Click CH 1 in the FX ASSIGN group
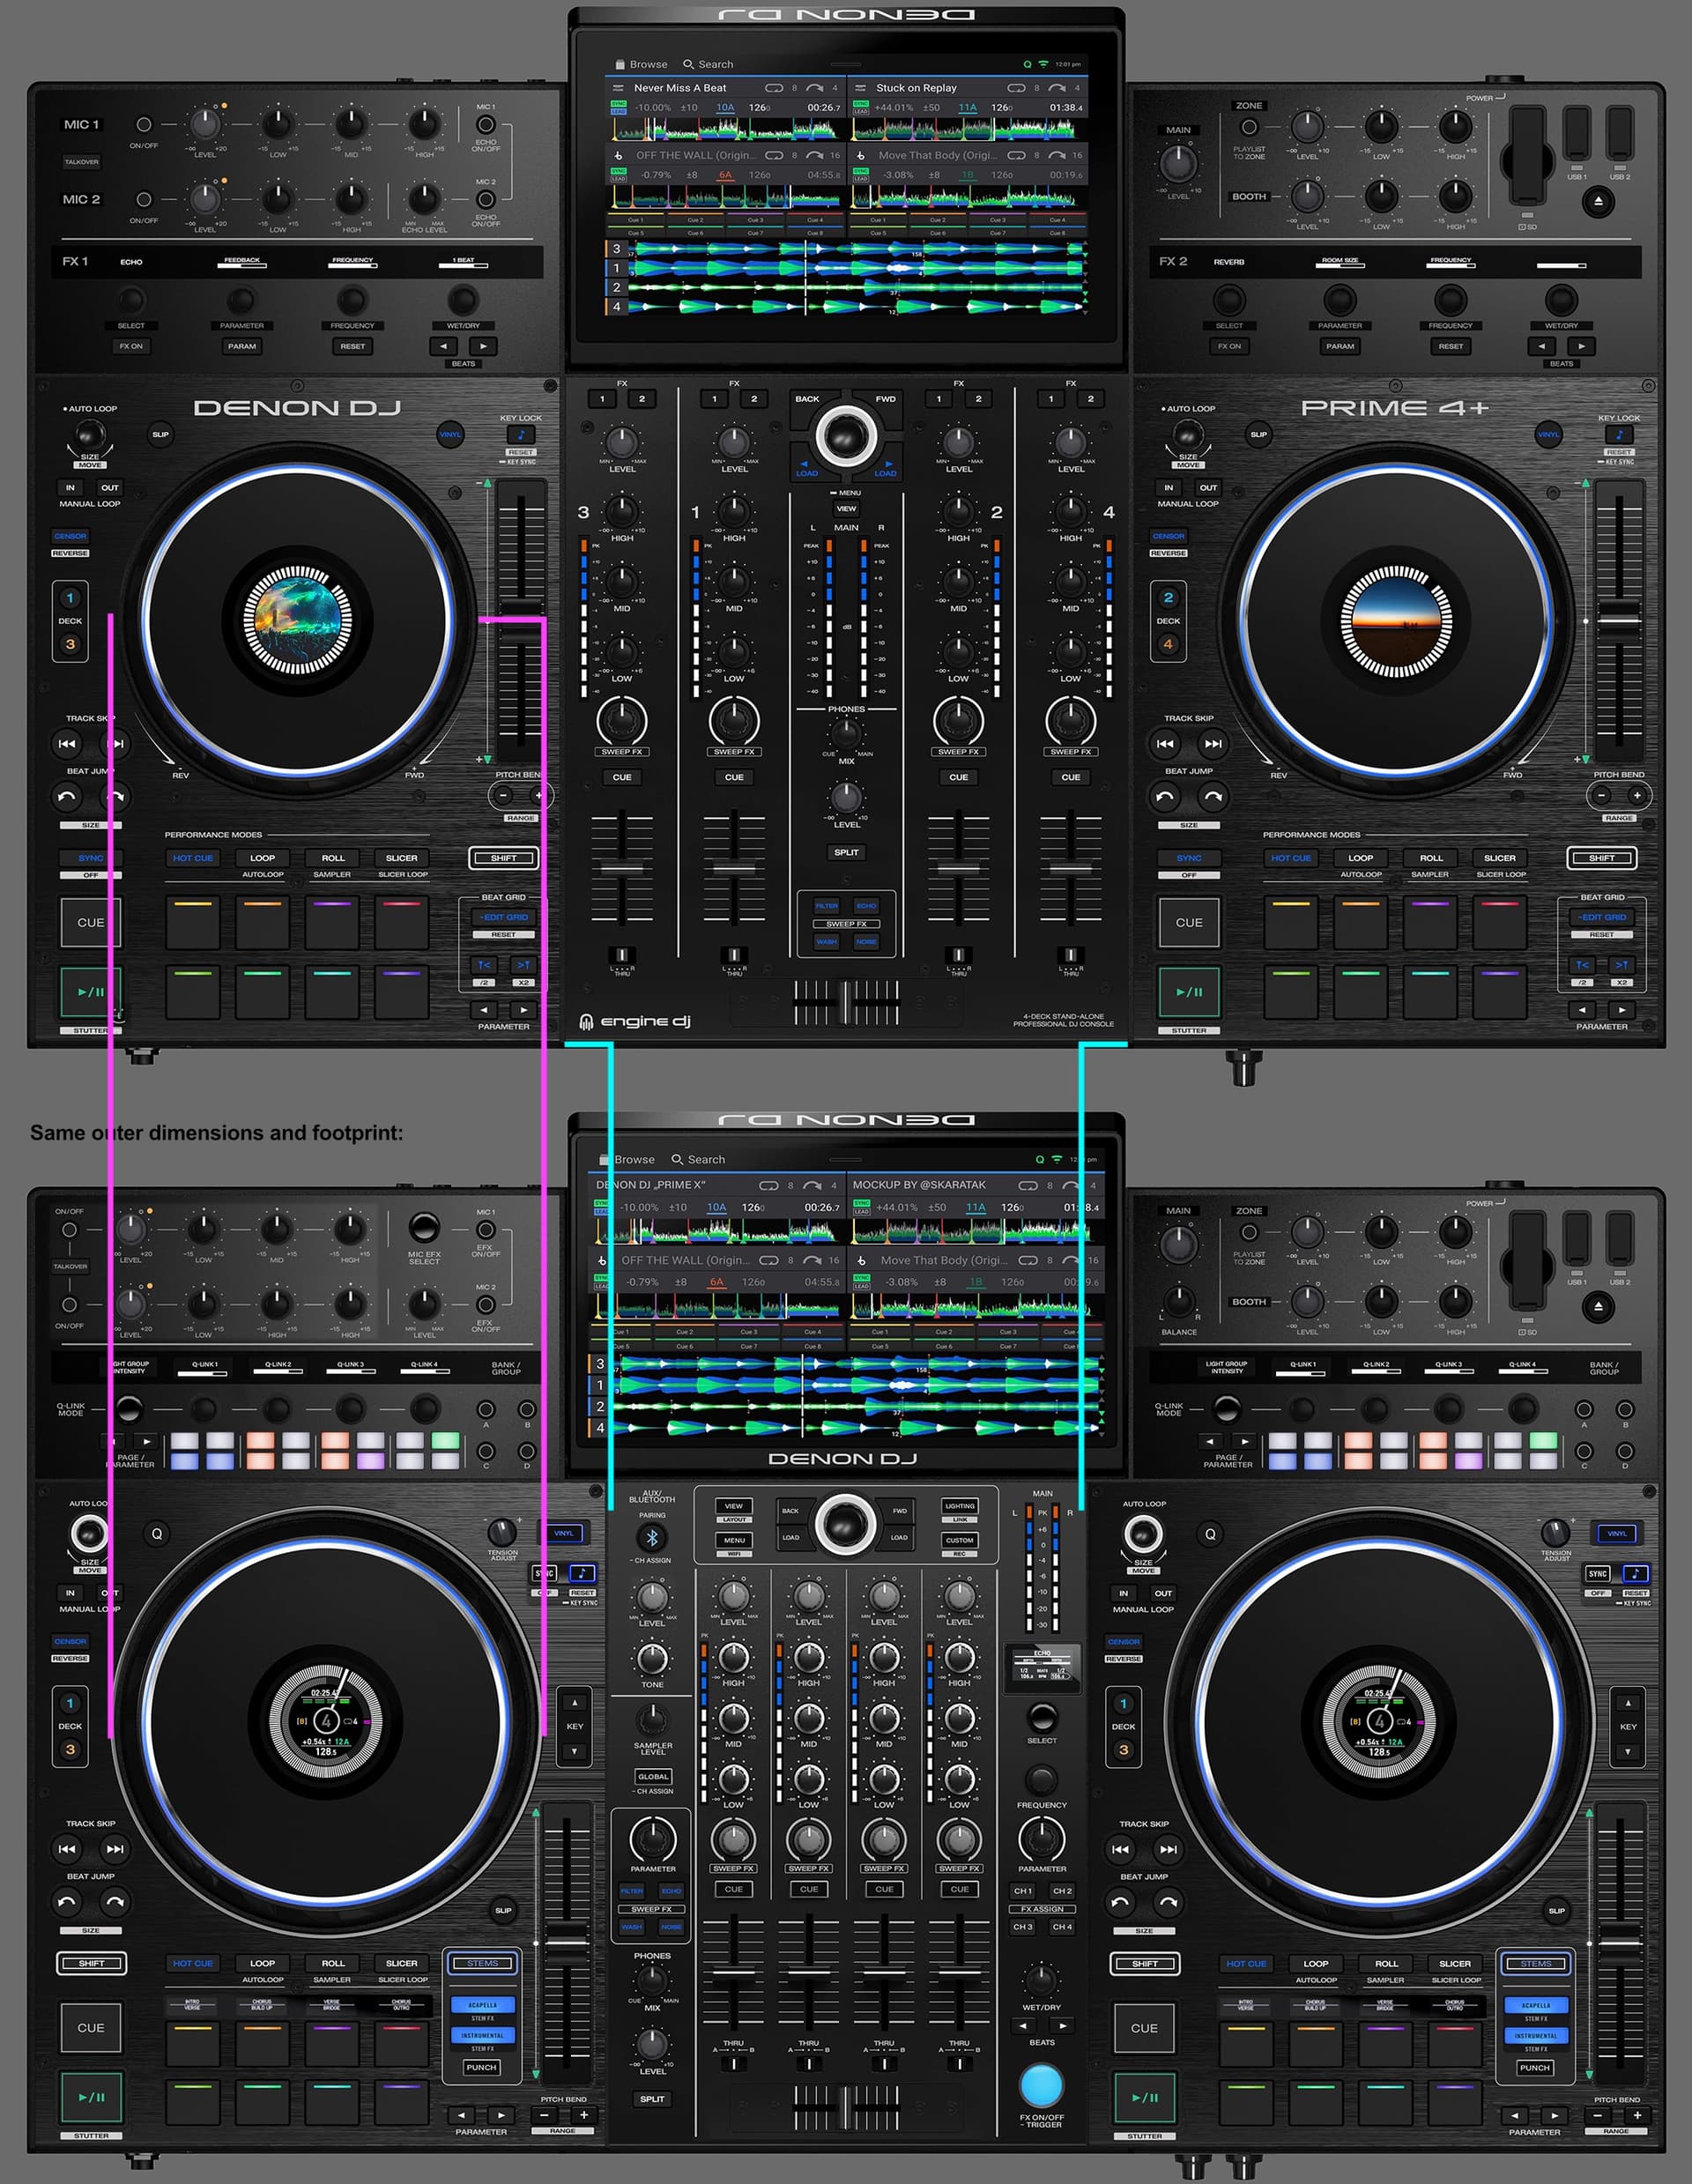This screenshot has width=1692, height=2184. (1022, 1891)
